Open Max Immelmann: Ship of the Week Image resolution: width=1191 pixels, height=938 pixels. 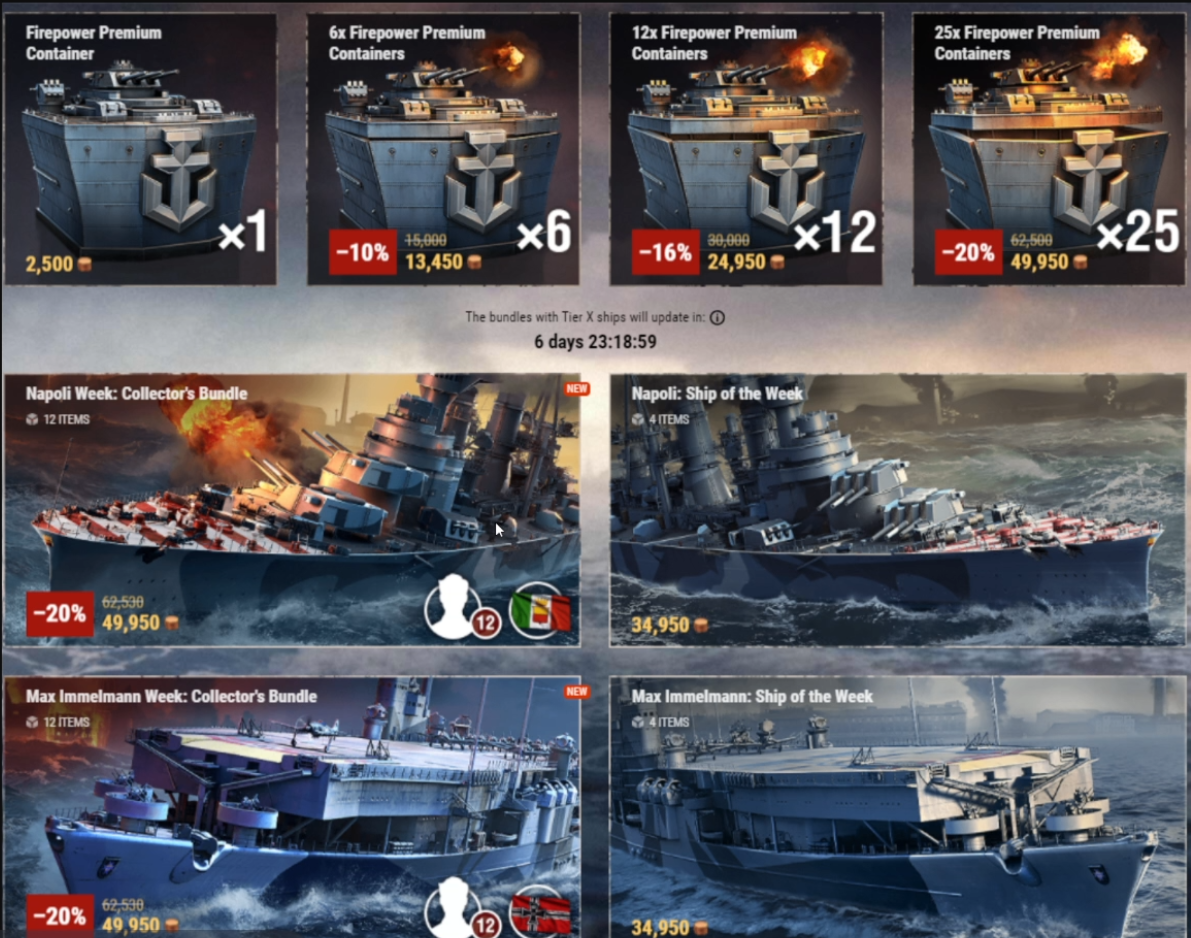tap(897, 807)
